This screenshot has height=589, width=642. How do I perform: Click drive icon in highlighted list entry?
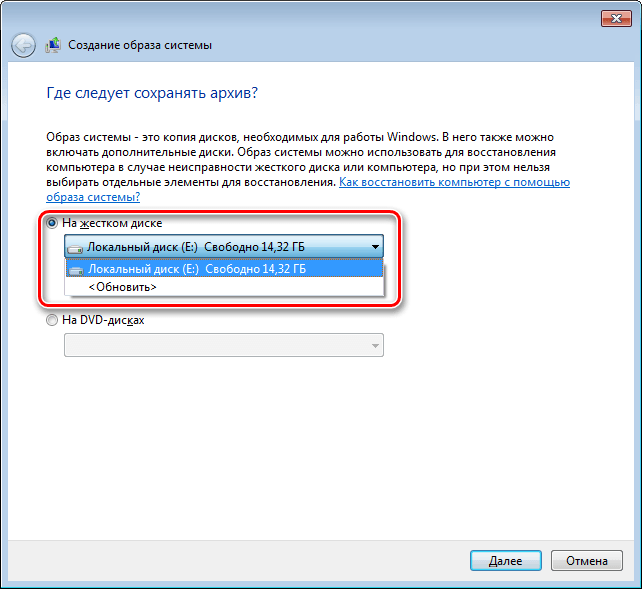point(76,270)
